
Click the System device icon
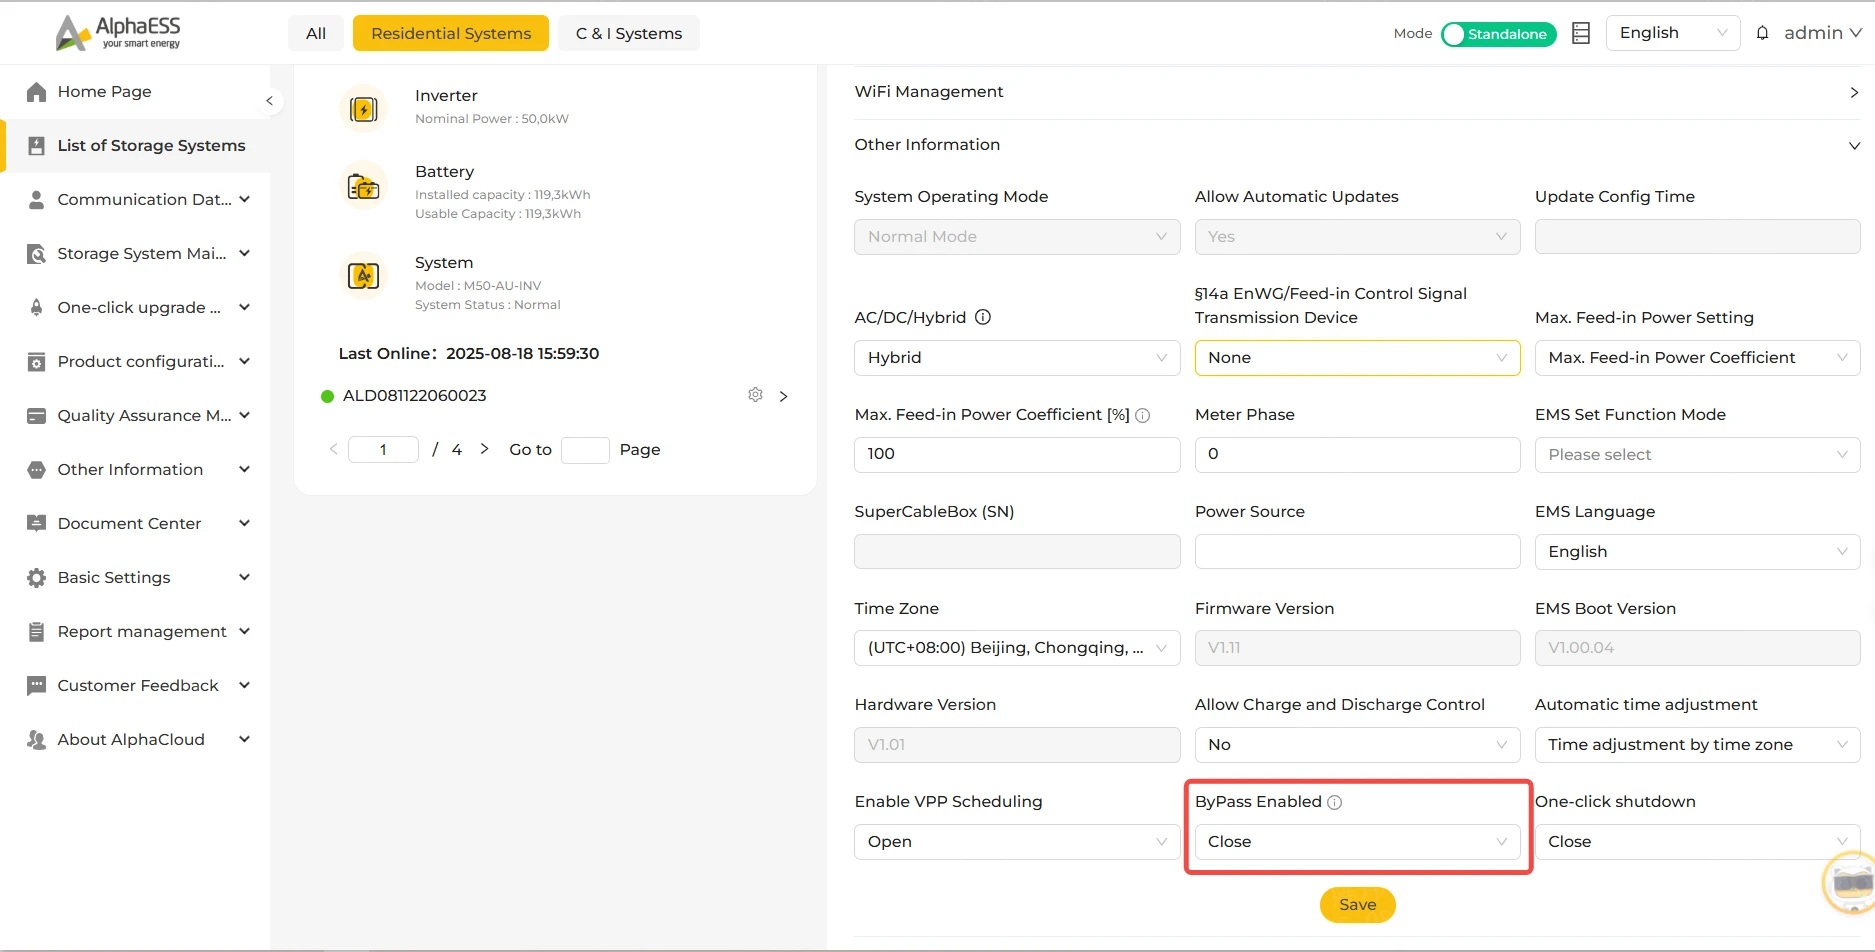coord(363,275)
